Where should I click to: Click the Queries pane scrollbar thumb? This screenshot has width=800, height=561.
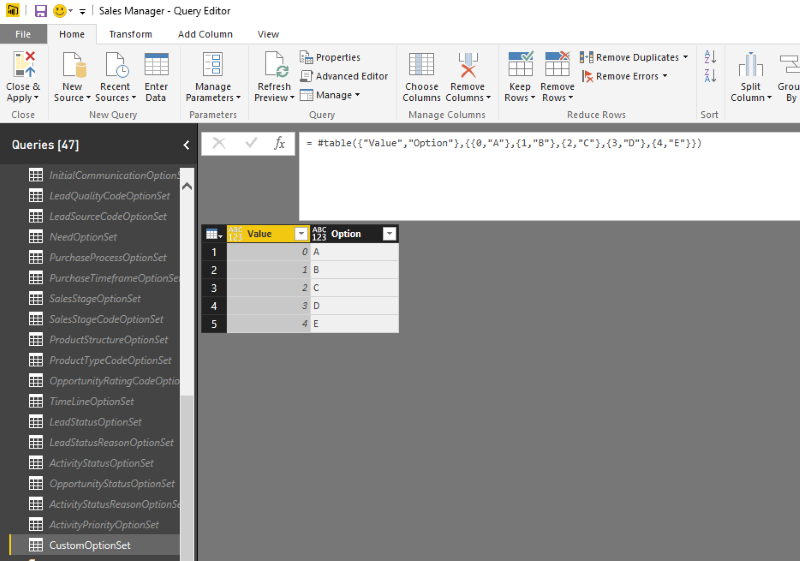point(187,478)
